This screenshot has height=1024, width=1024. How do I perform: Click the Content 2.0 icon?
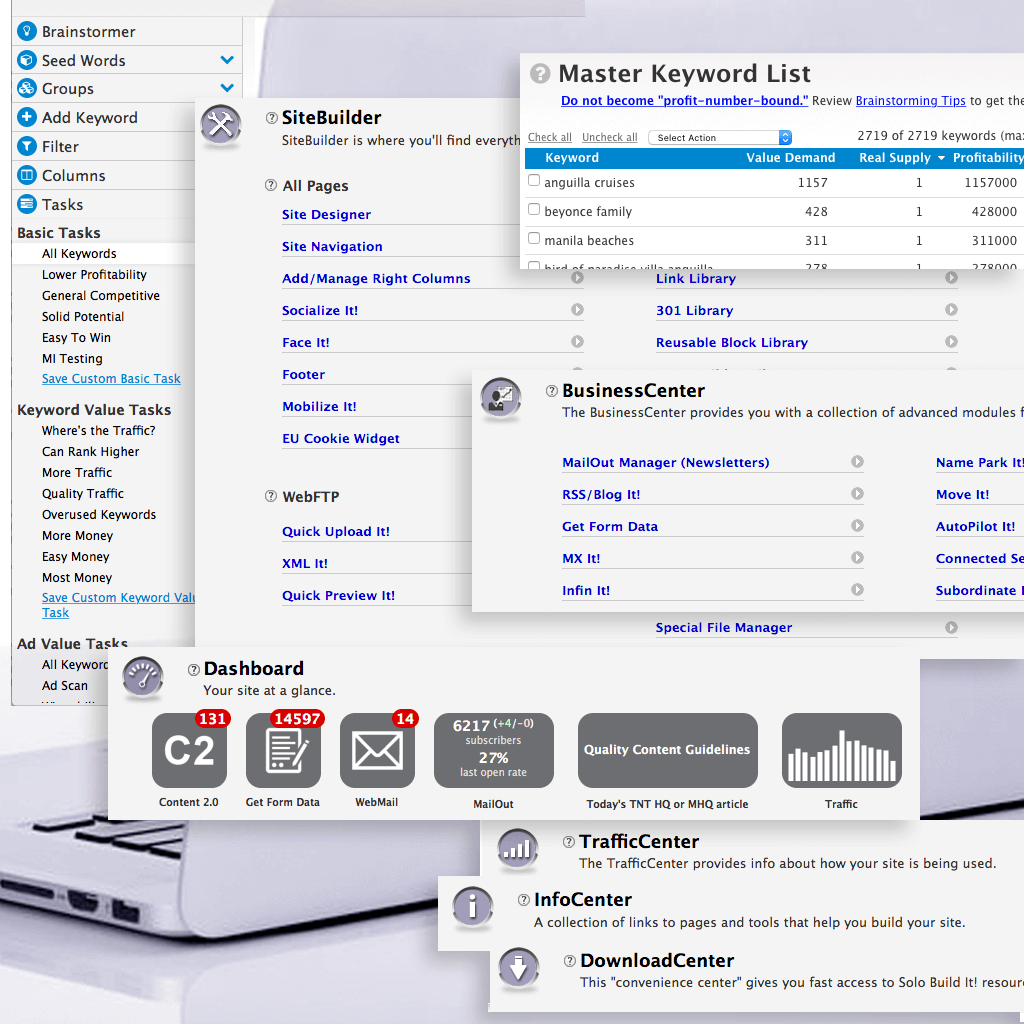189,750
